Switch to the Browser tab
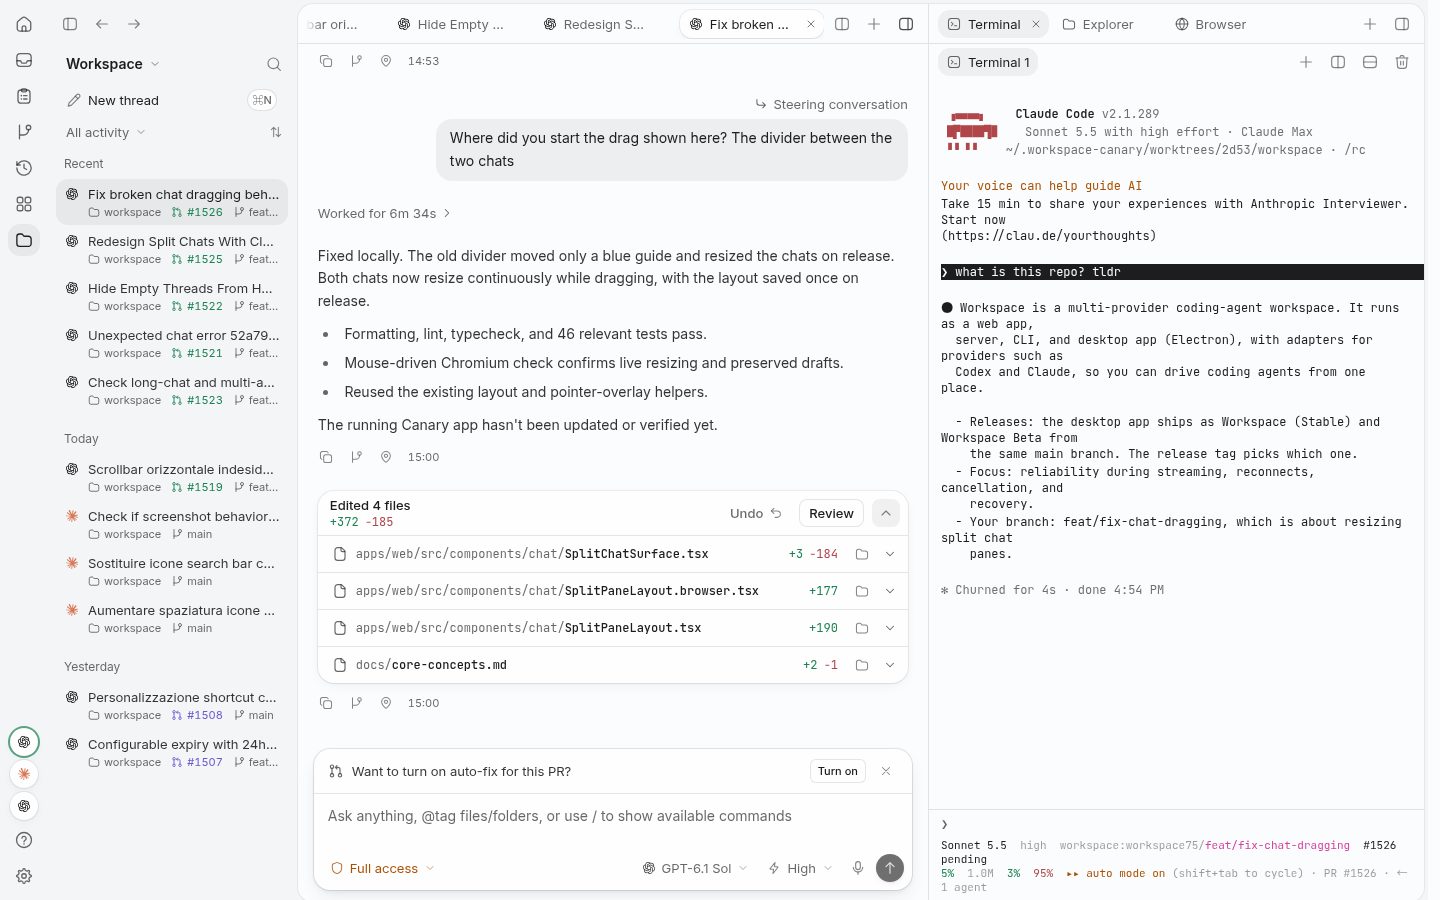This screenshot has width=1440, height=900. (1210, 24)
